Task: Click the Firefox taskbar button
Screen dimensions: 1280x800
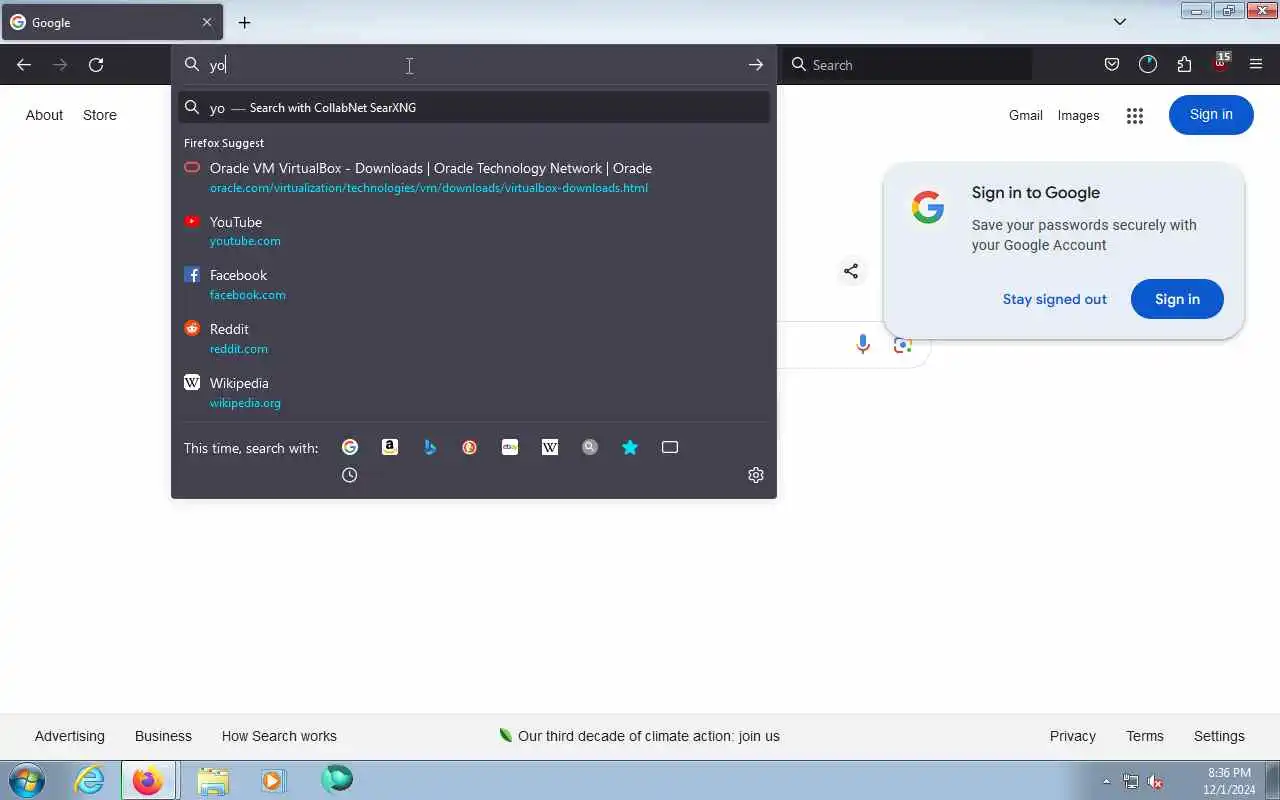Action: click(x=148, y=780)
